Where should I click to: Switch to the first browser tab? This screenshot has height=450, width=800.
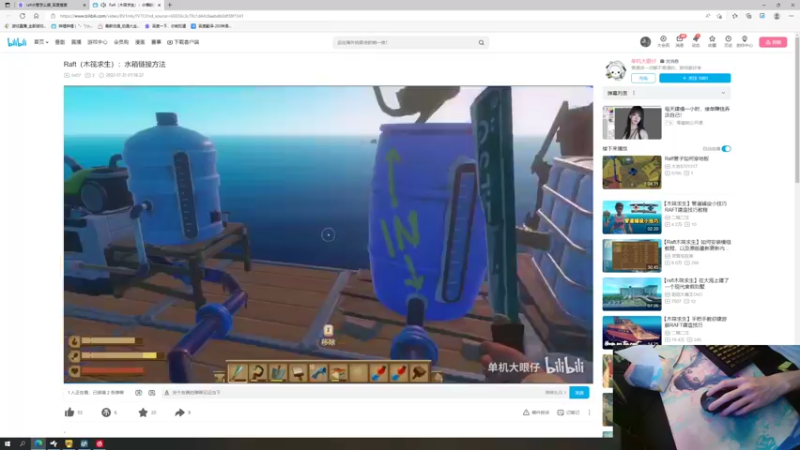tap(50, 5)
